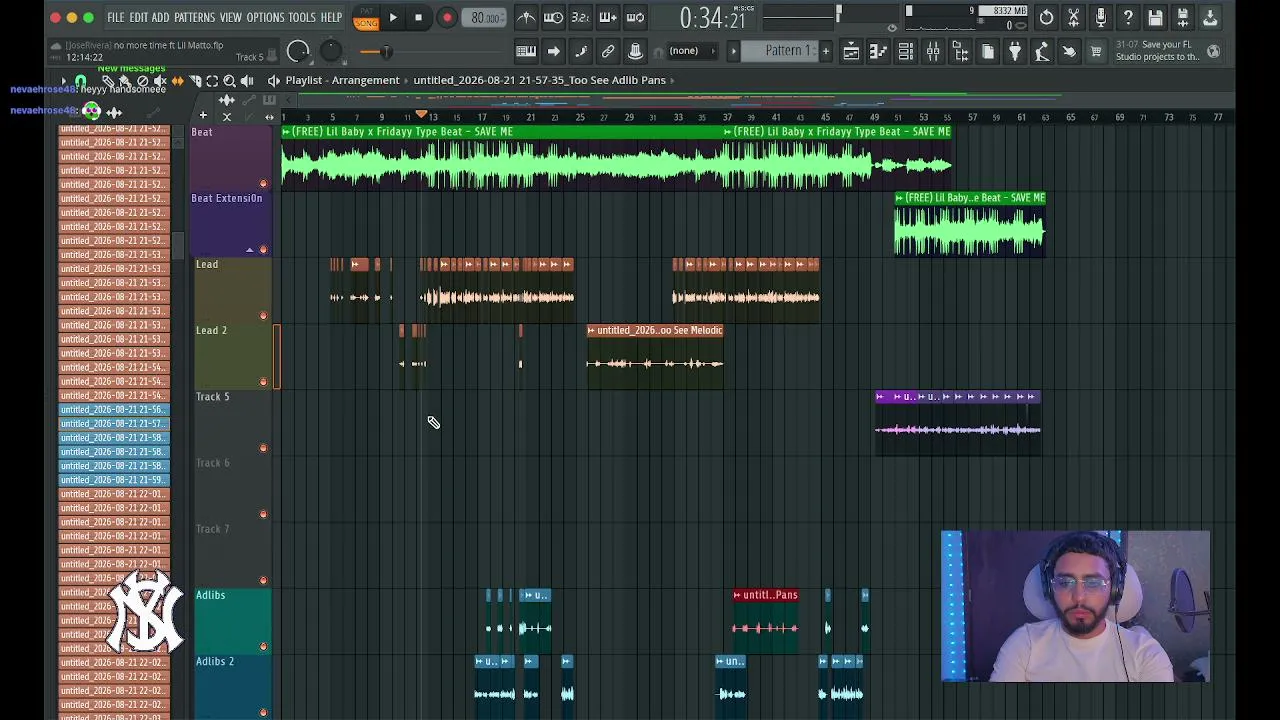The image size is (1280, 720).
Task: Select the playlist Select tool
Action: (212, 80)
